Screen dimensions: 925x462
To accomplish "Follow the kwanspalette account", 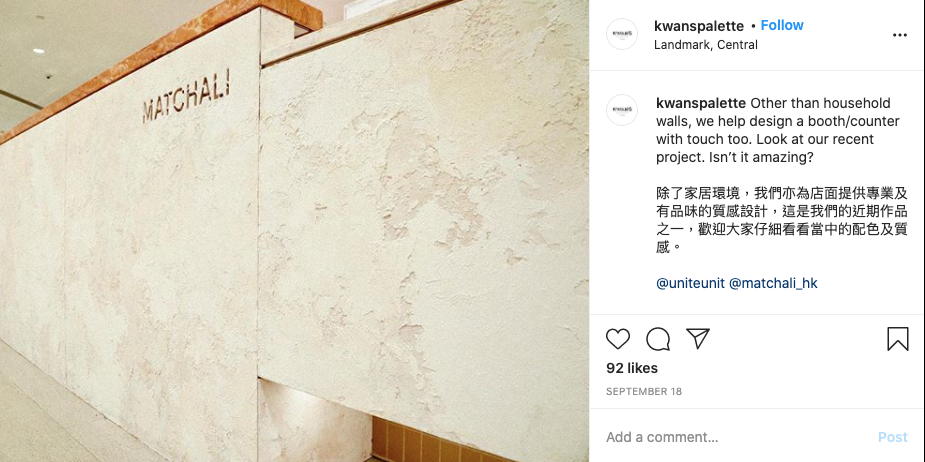I will coord(782,25).
